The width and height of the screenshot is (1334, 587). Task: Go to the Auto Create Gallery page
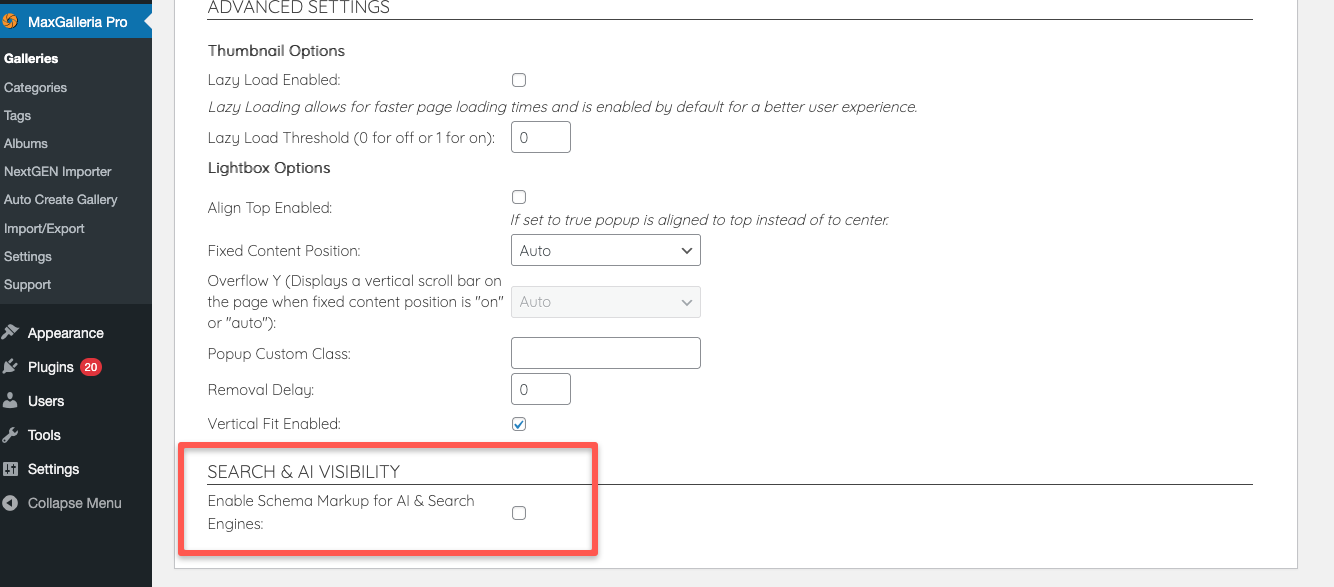[61, 199]
